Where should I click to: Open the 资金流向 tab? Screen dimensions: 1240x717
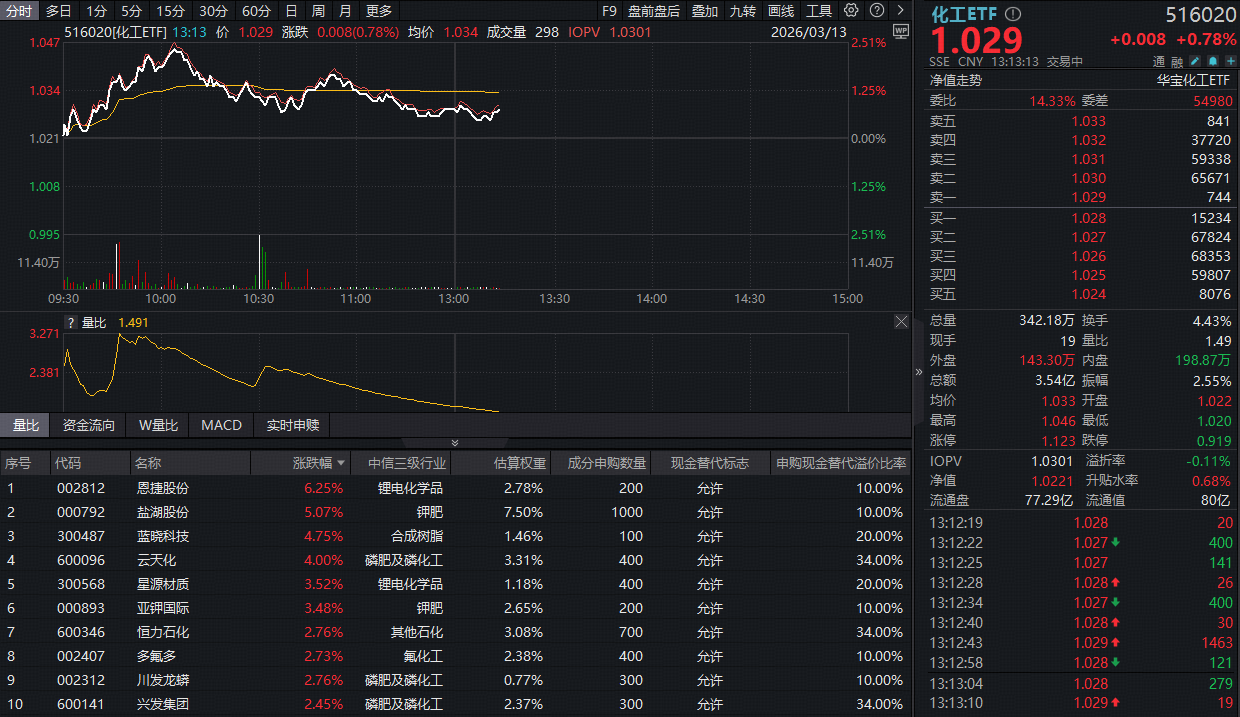pos(89,425)
